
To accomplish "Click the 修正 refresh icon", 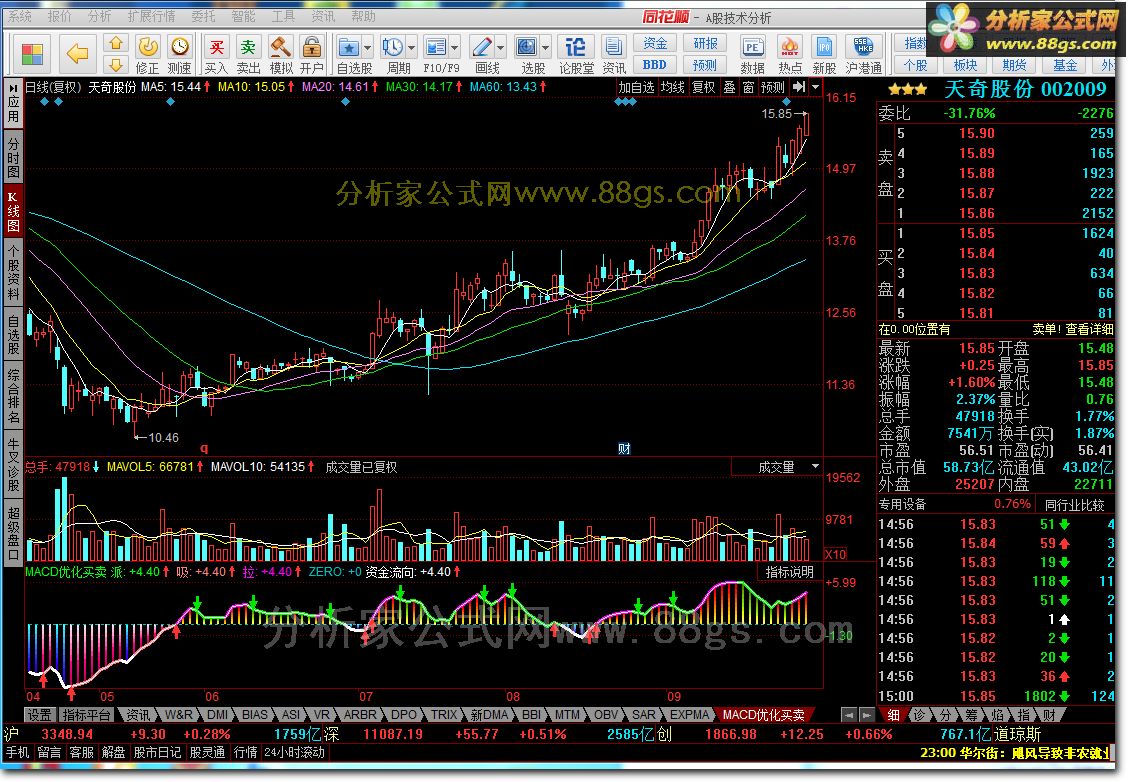I will (x=147, y=47).
